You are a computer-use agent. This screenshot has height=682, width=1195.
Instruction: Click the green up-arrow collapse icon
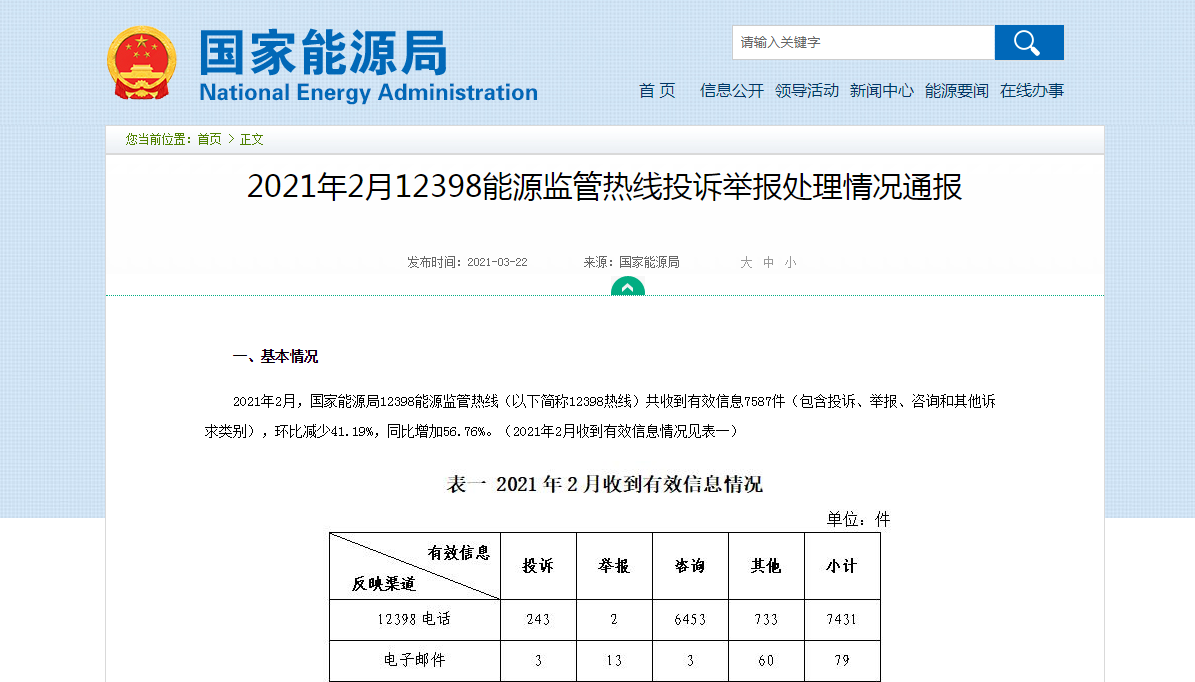(x=628, y=287)
